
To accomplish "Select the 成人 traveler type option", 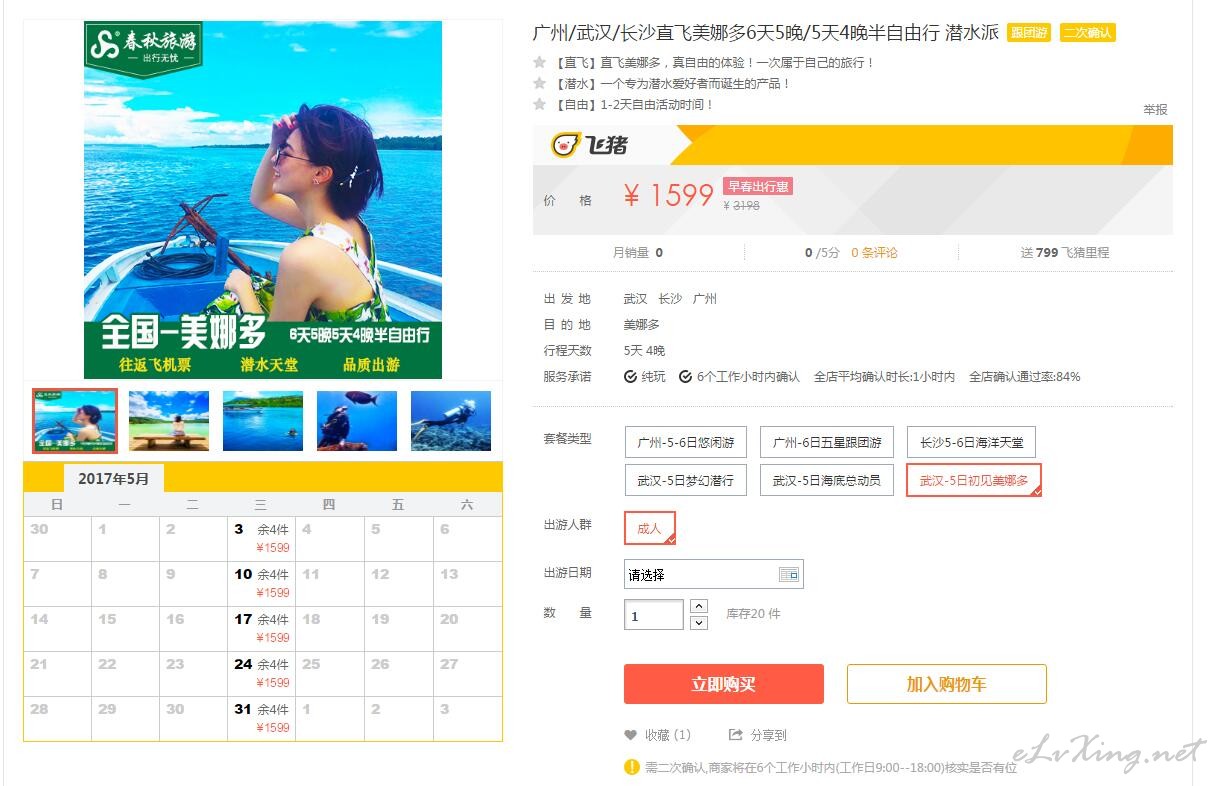I will coord(650,528).
